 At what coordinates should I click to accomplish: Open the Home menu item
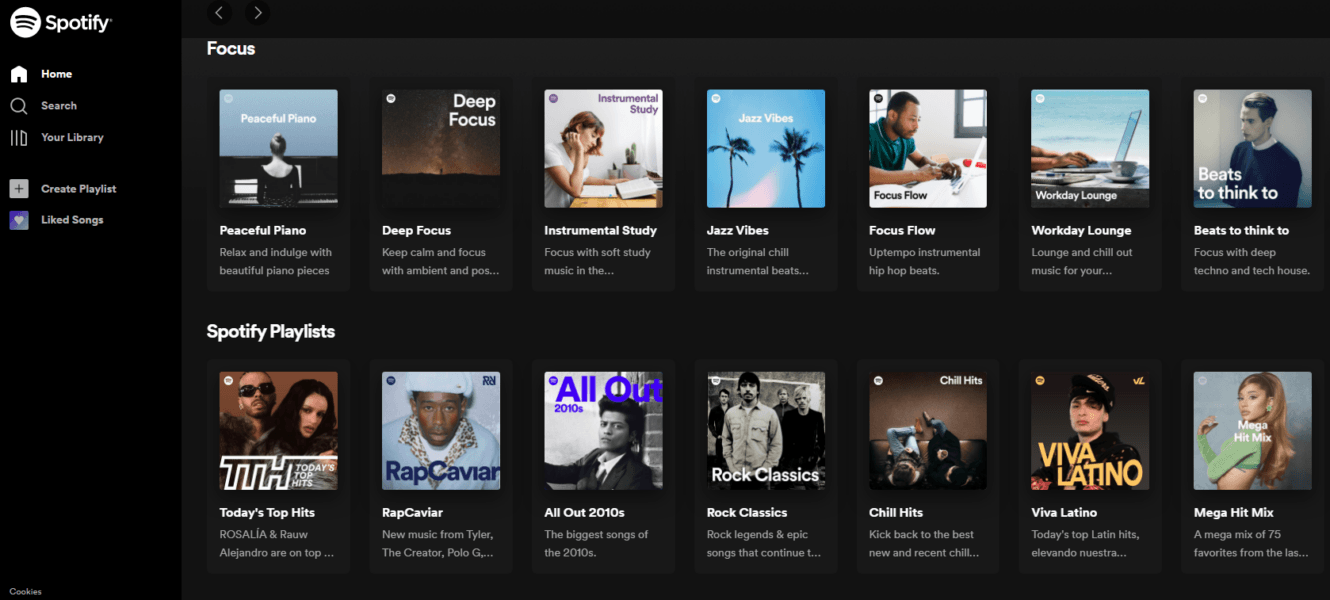point(56,74)
